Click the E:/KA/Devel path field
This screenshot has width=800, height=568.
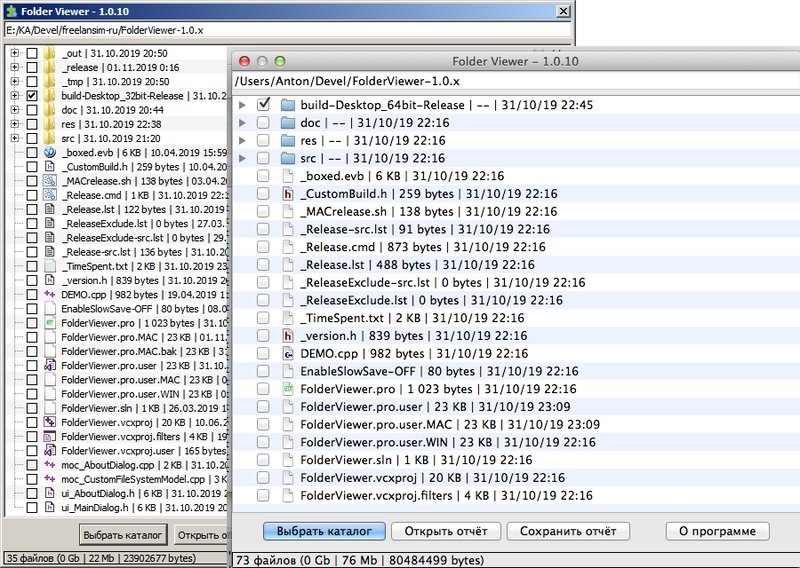click(x=287, y=30)
